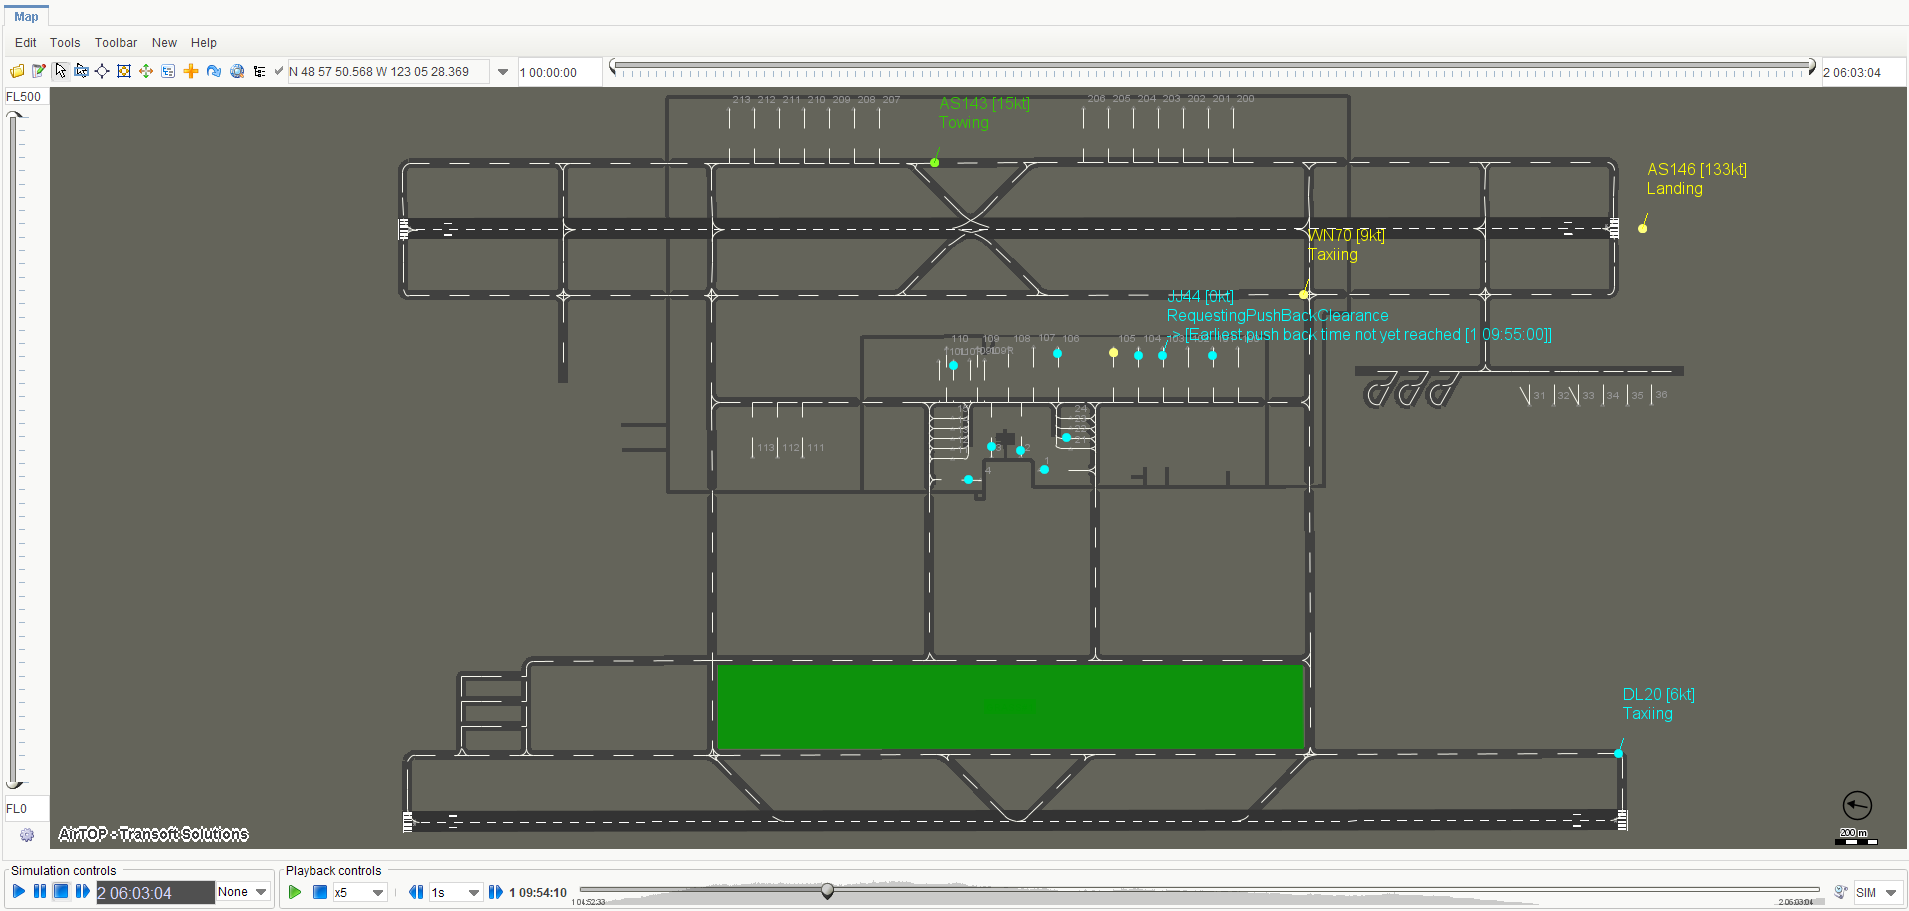Click the yellow folder open icon

click(x=17, y=71)
